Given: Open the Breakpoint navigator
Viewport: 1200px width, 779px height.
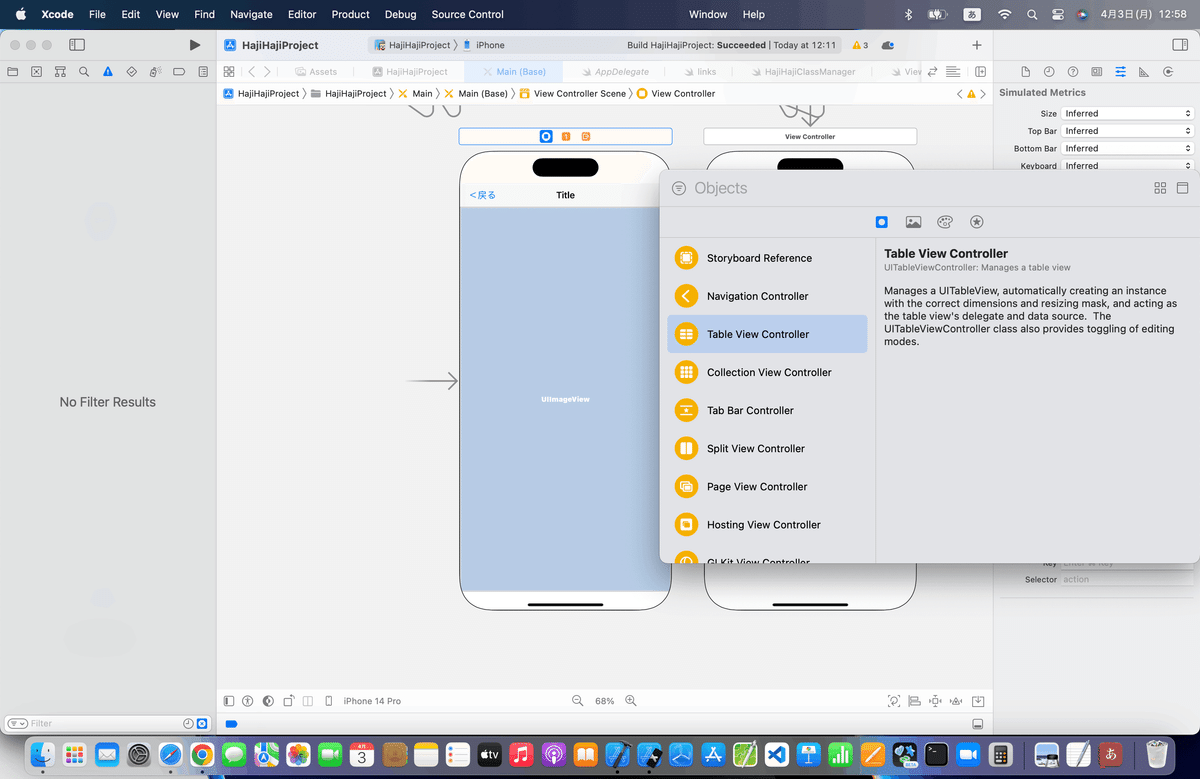Looking at the screenshot, I should 179,72.
